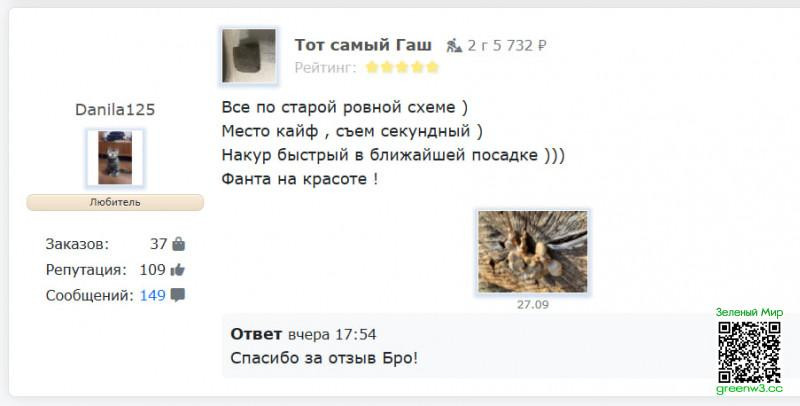Screen dimensions: 800x406
Task: Click the 2 г 5 732 ₽ price label
Action: 507,46
